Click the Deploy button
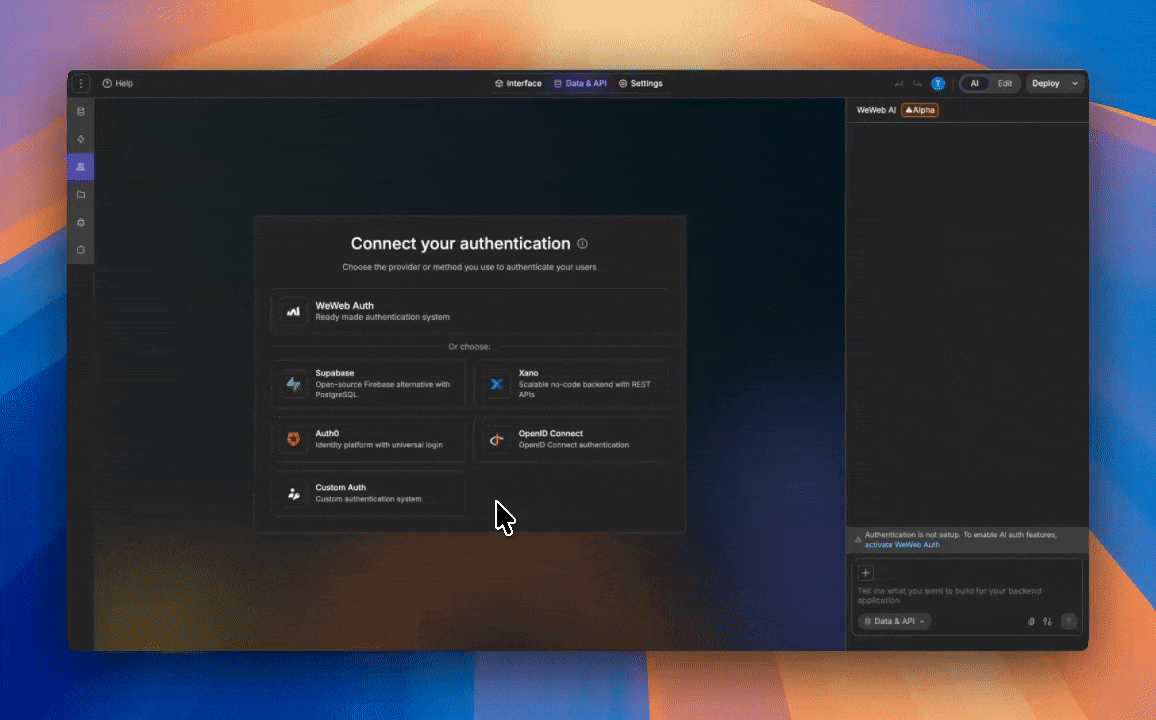The width and height of the screenshot is (1156, 720). (x=1045, y=83)
